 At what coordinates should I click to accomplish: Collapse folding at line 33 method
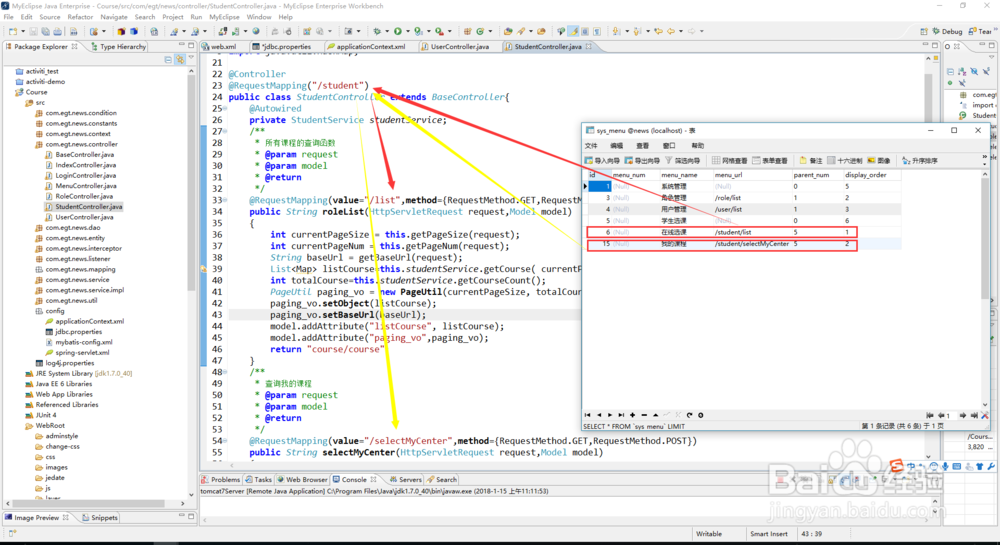click(224, 200)
